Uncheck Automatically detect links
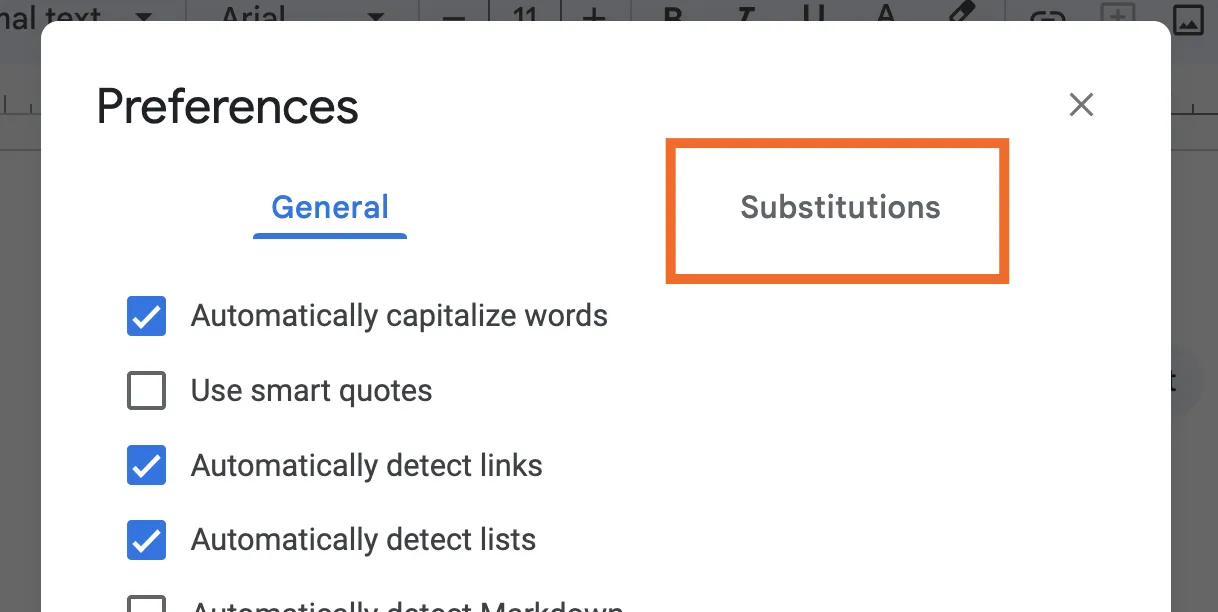This screenshot has height=612, width=1218. click(147, 466)
